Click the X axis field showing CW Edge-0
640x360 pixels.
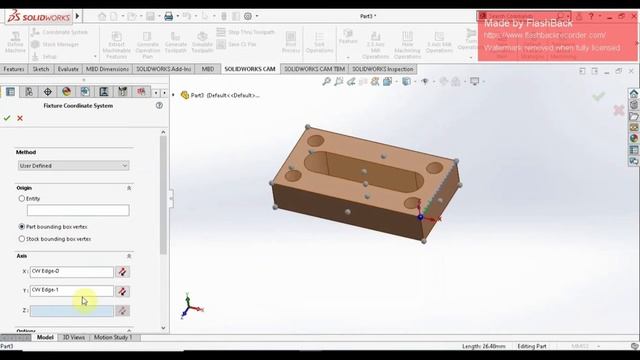[71, 272]
